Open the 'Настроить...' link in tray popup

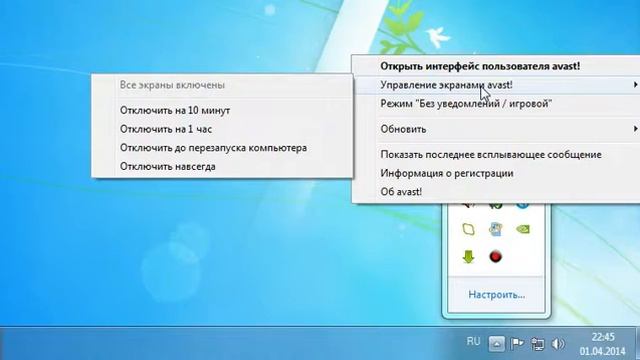click(x=496, y=294)
